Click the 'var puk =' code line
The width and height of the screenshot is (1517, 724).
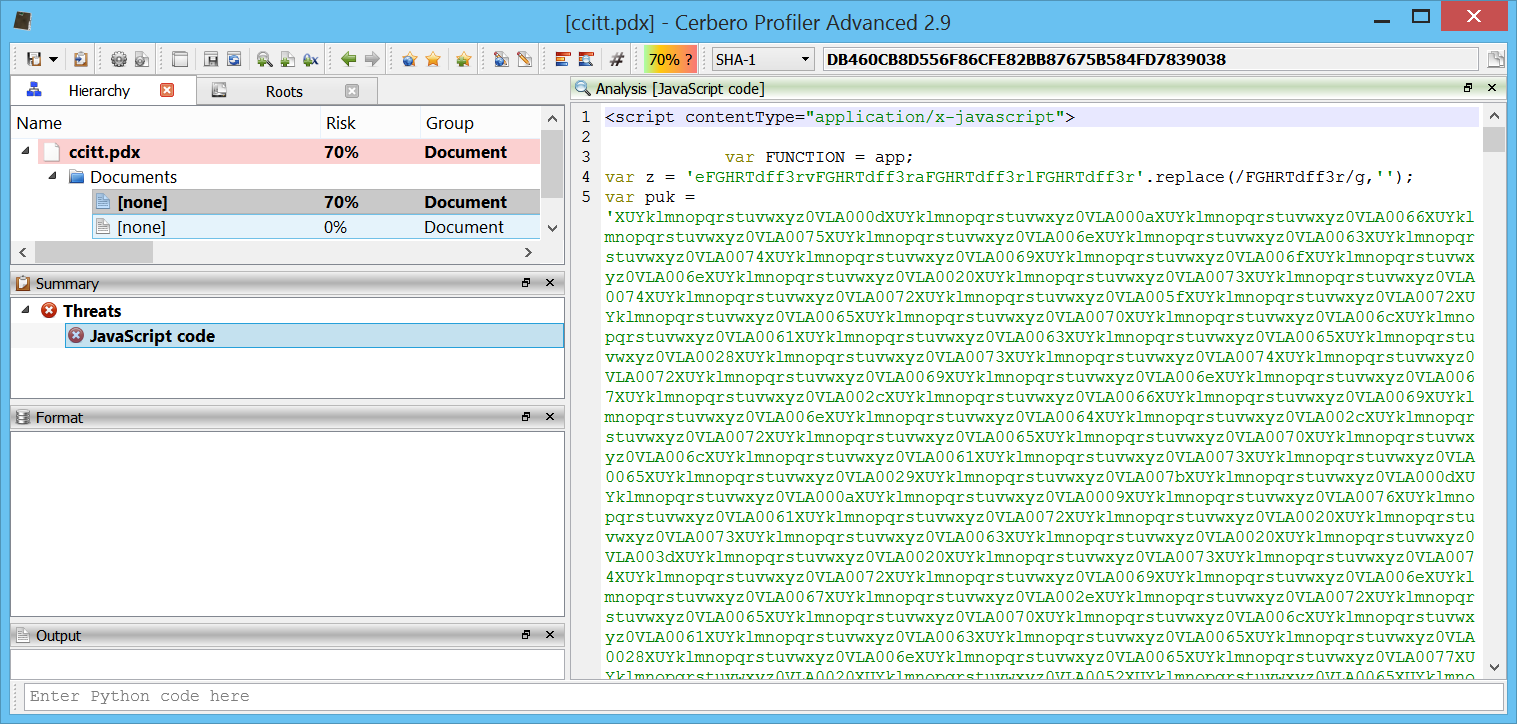tap(649, 197)
